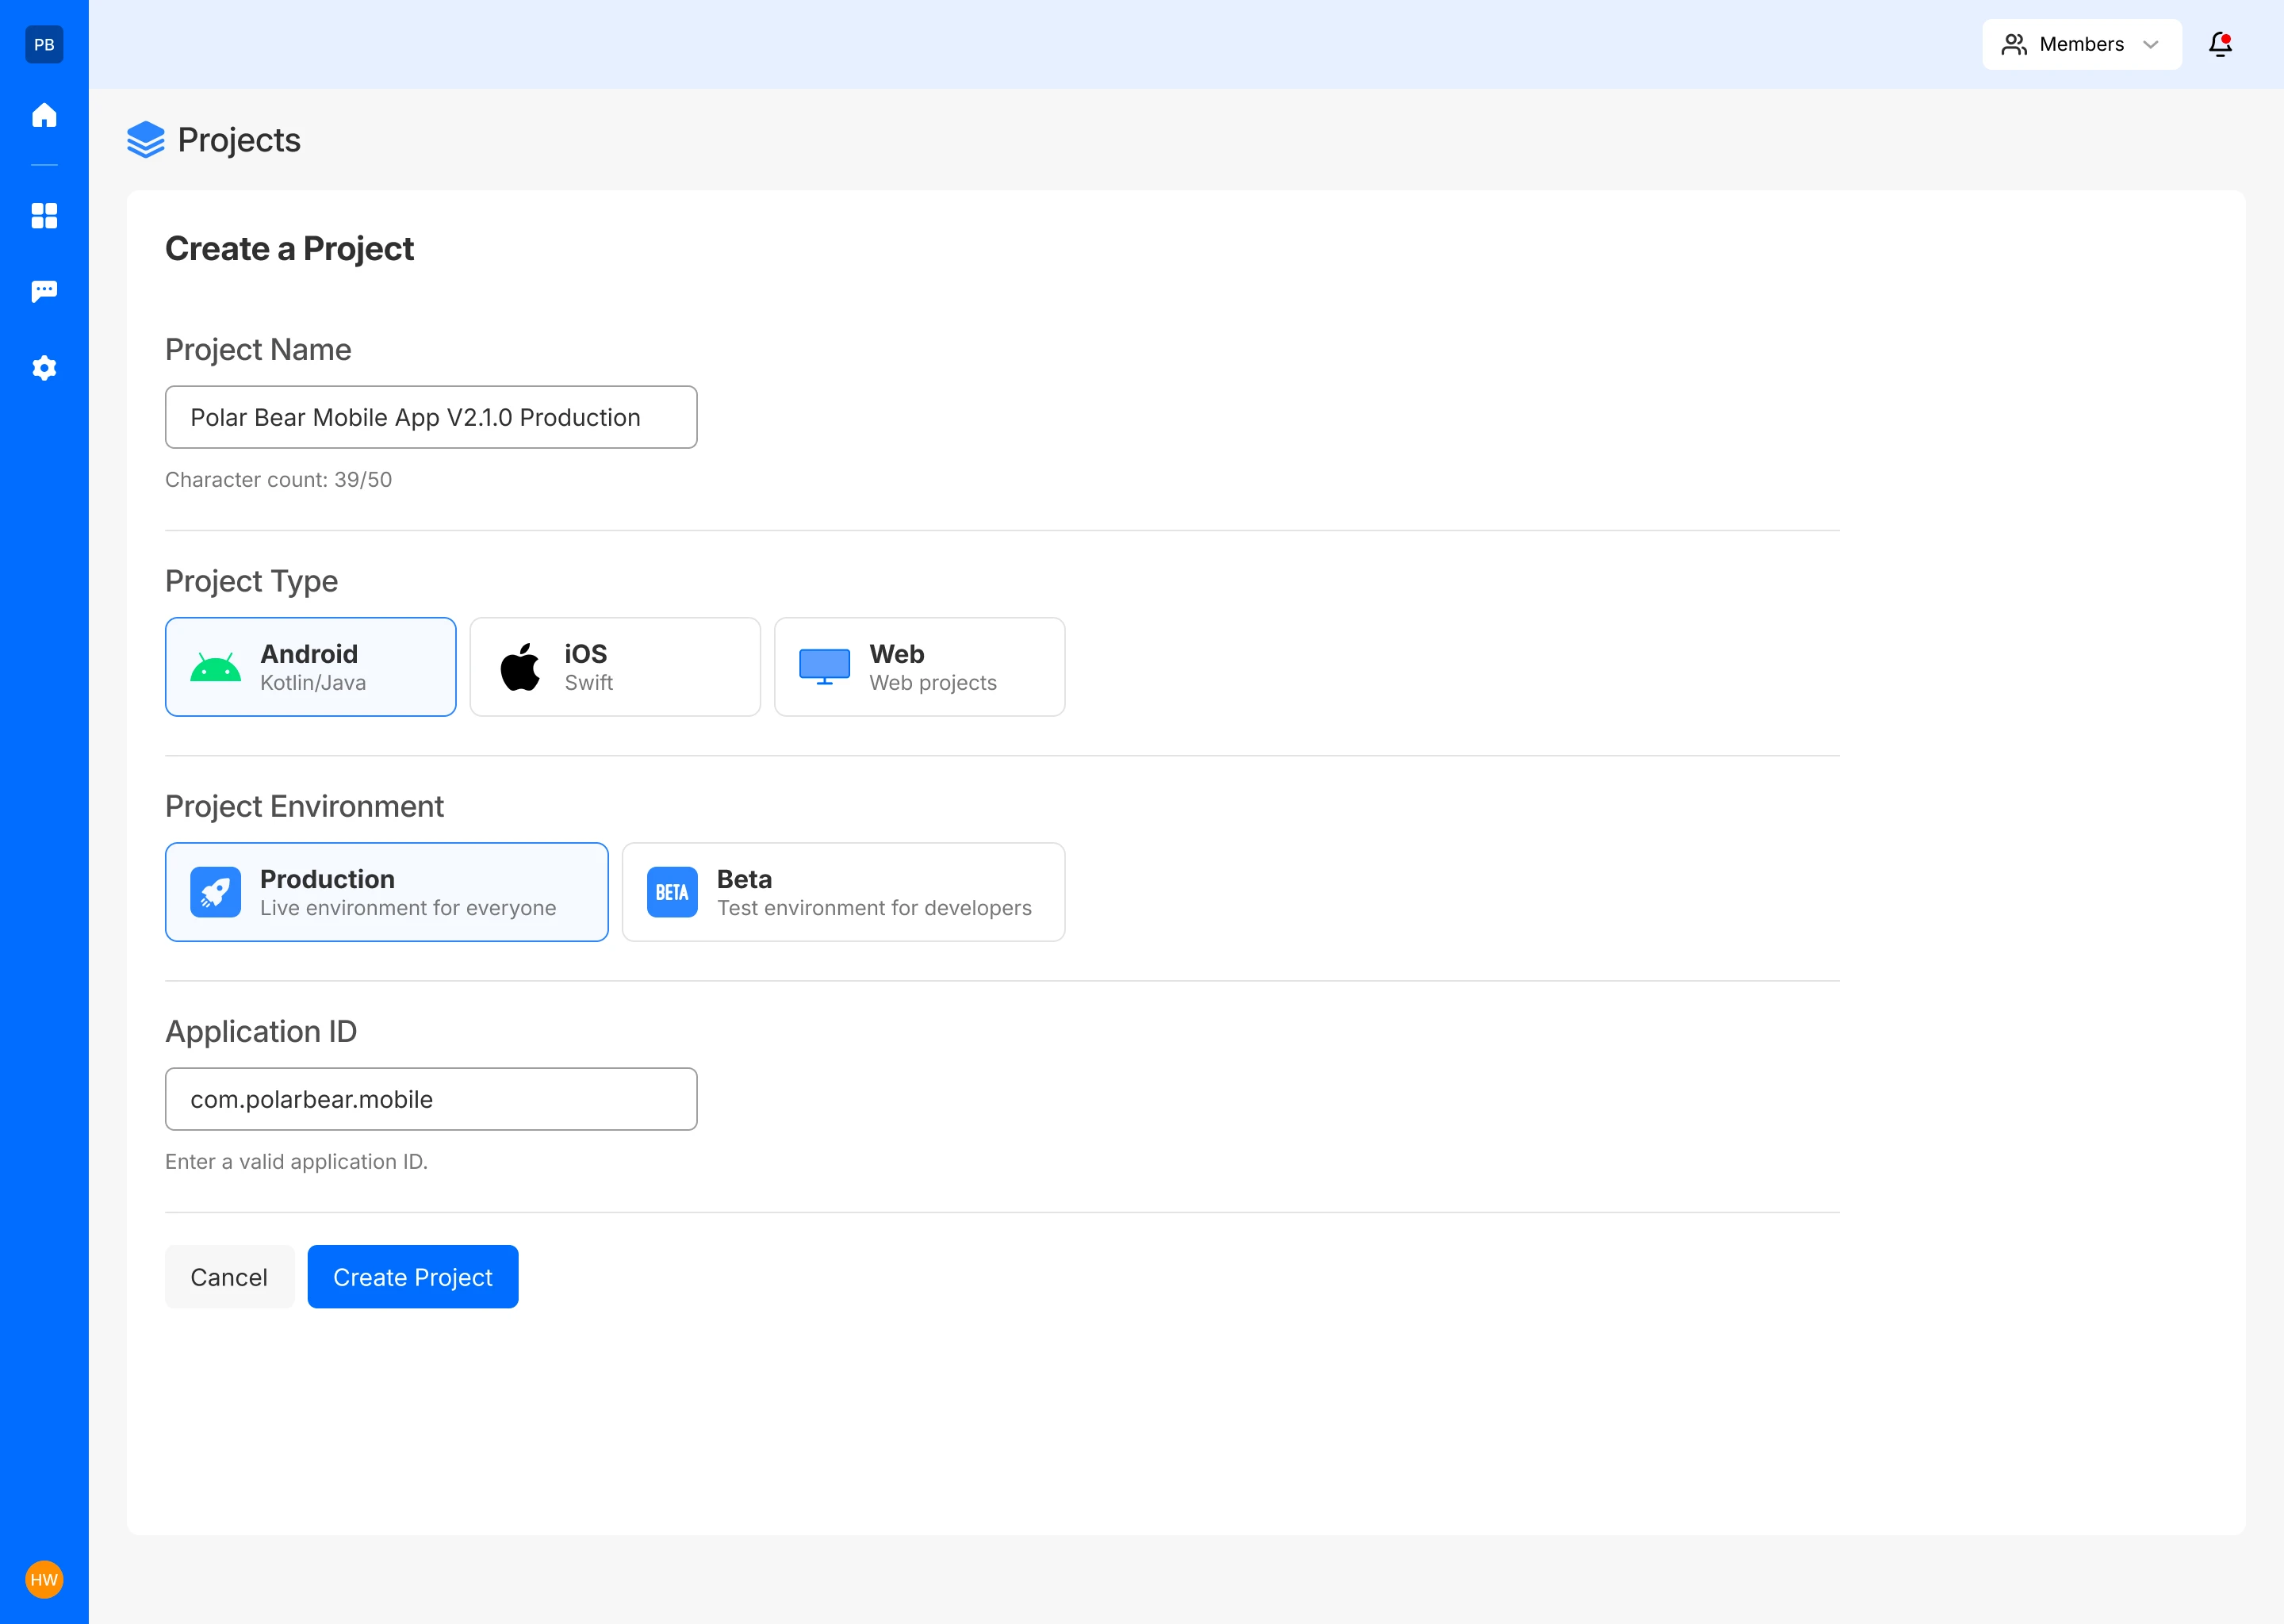The image size is (2284, 1624).
Task: Focus the Project Name text field
Action: click(x=431, y=417)
